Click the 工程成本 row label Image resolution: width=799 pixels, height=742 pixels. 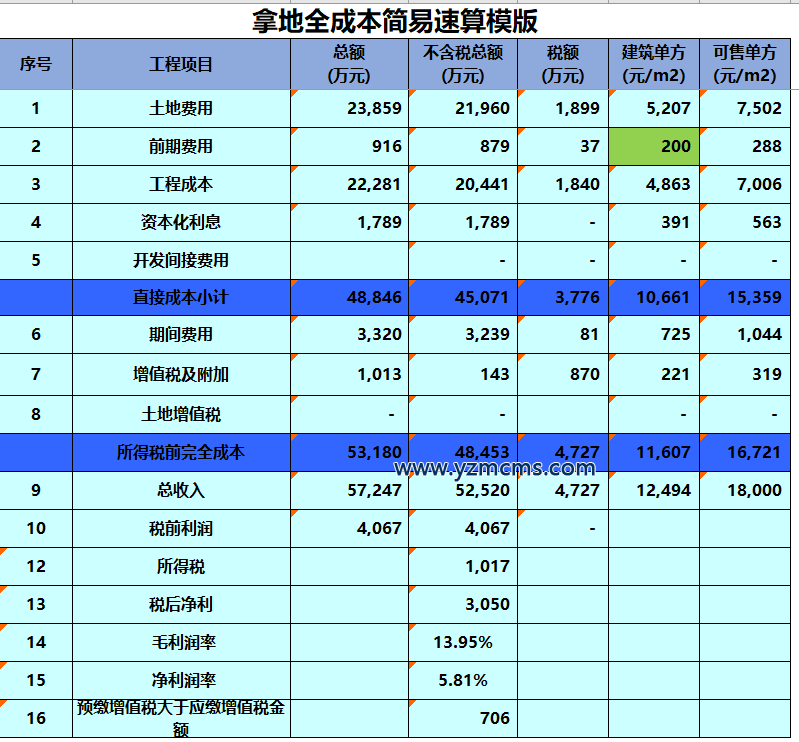click(181, 184)
